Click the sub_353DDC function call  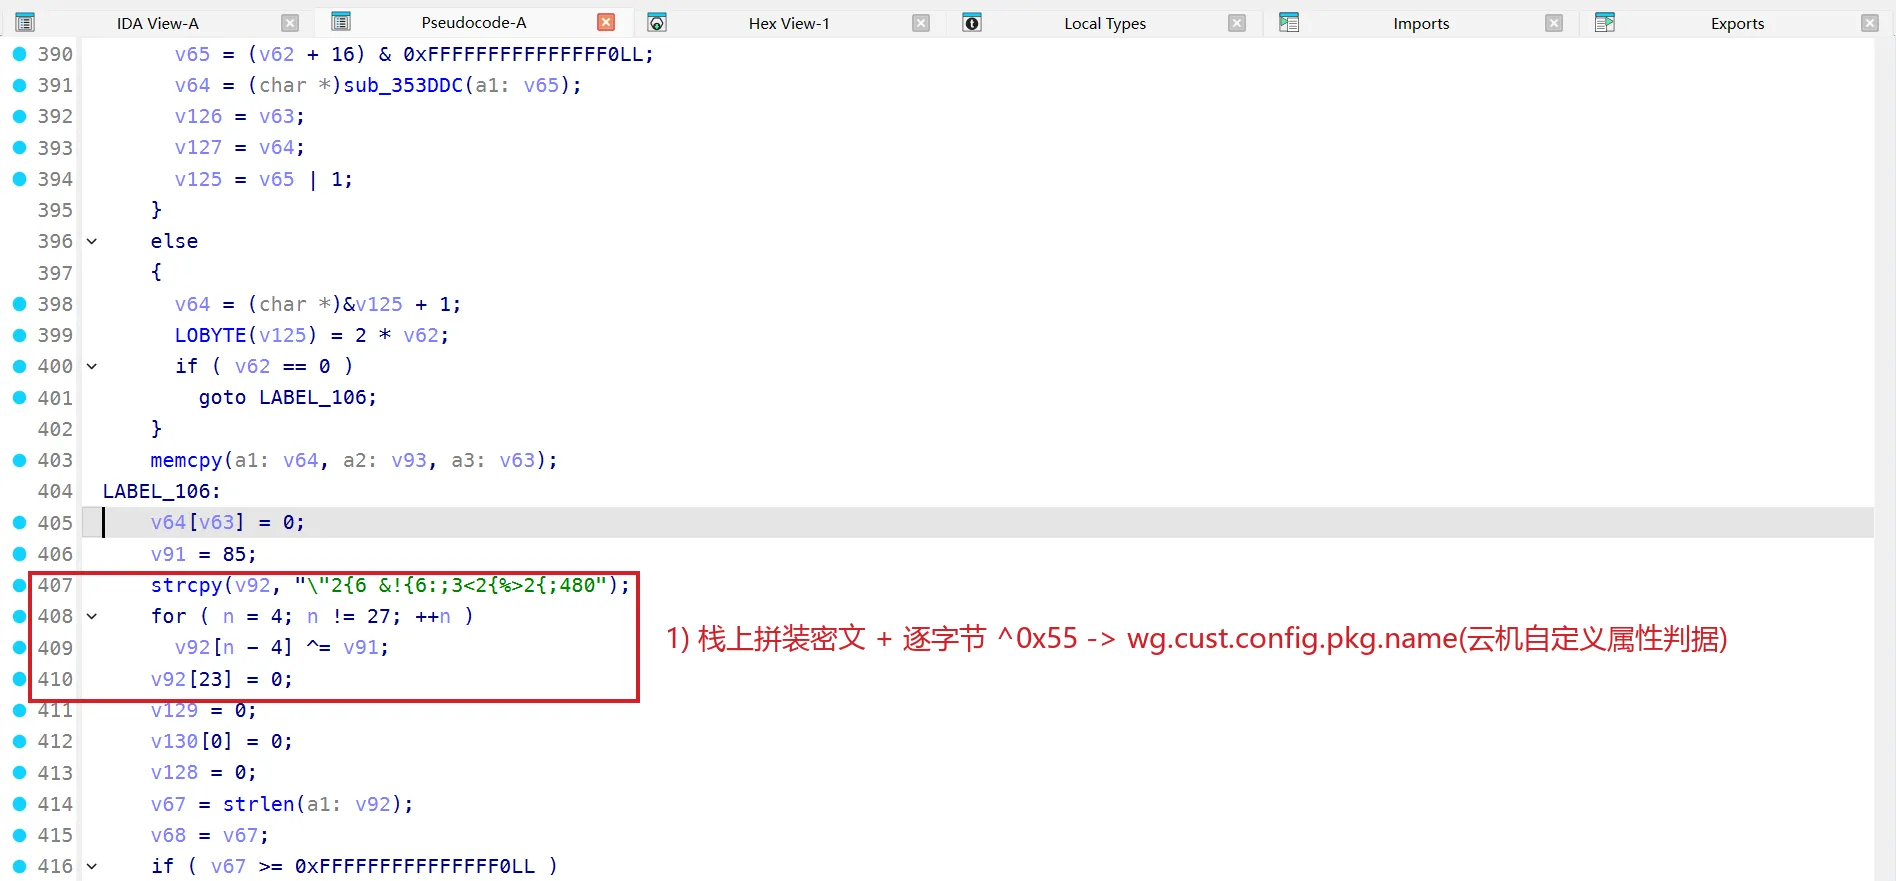(403, 85)
